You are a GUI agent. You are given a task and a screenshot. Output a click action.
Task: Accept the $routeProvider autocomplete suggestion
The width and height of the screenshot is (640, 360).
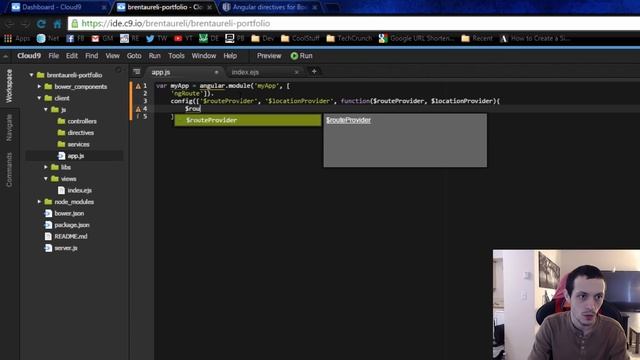pyautogui.click(x=248, y=120)
